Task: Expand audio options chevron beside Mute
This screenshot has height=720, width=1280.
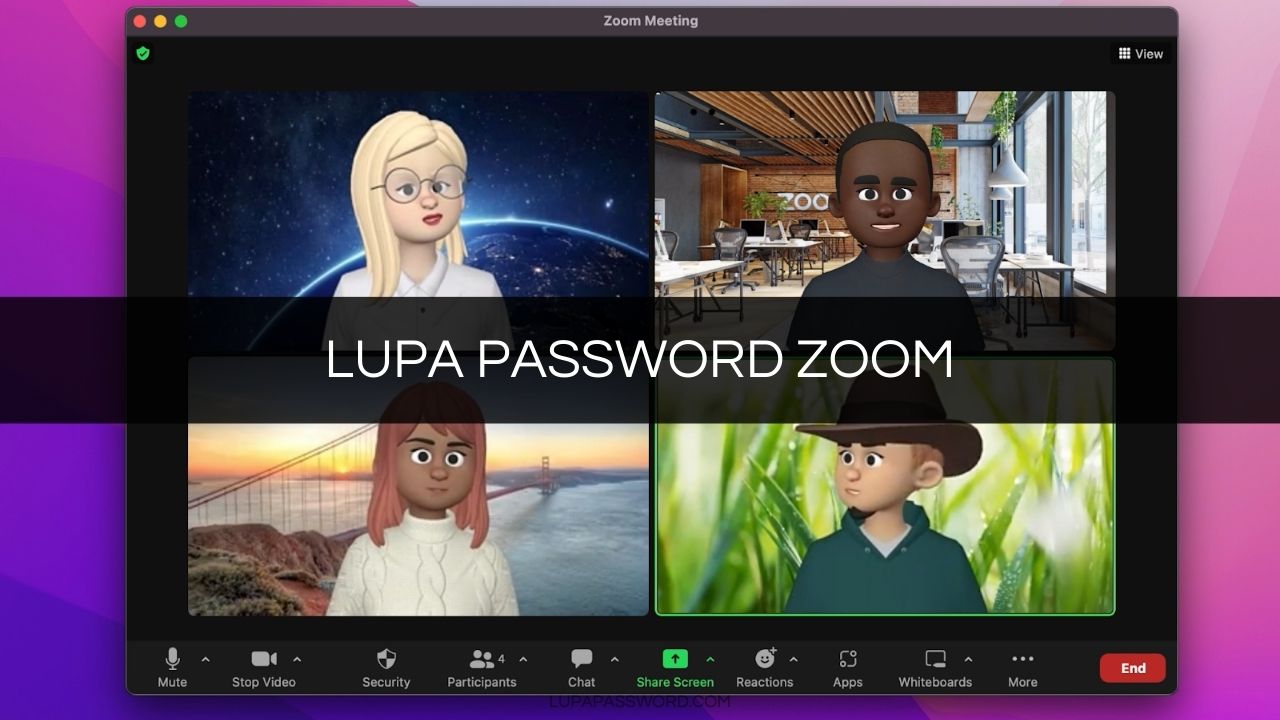Action: (206, 659)
